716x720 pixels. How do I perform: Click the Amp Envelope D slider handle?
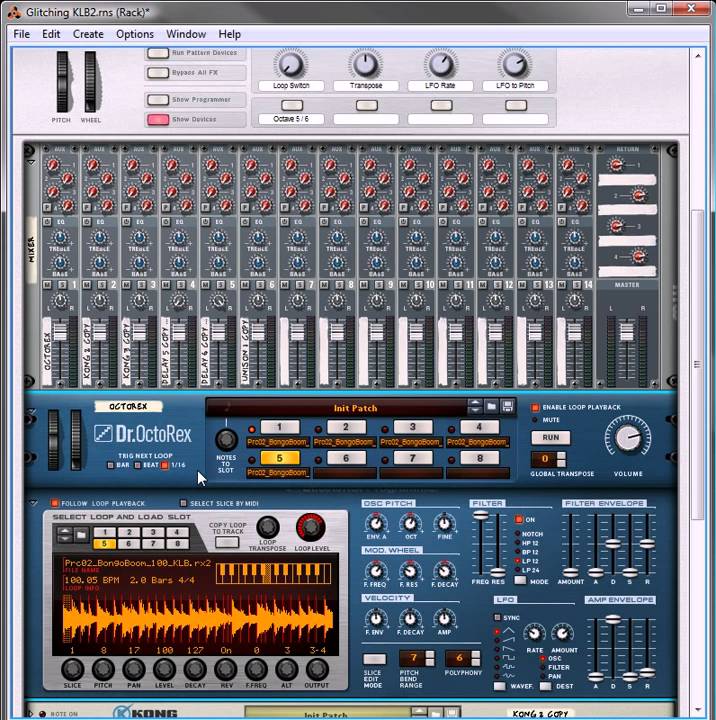coord(613,619)
